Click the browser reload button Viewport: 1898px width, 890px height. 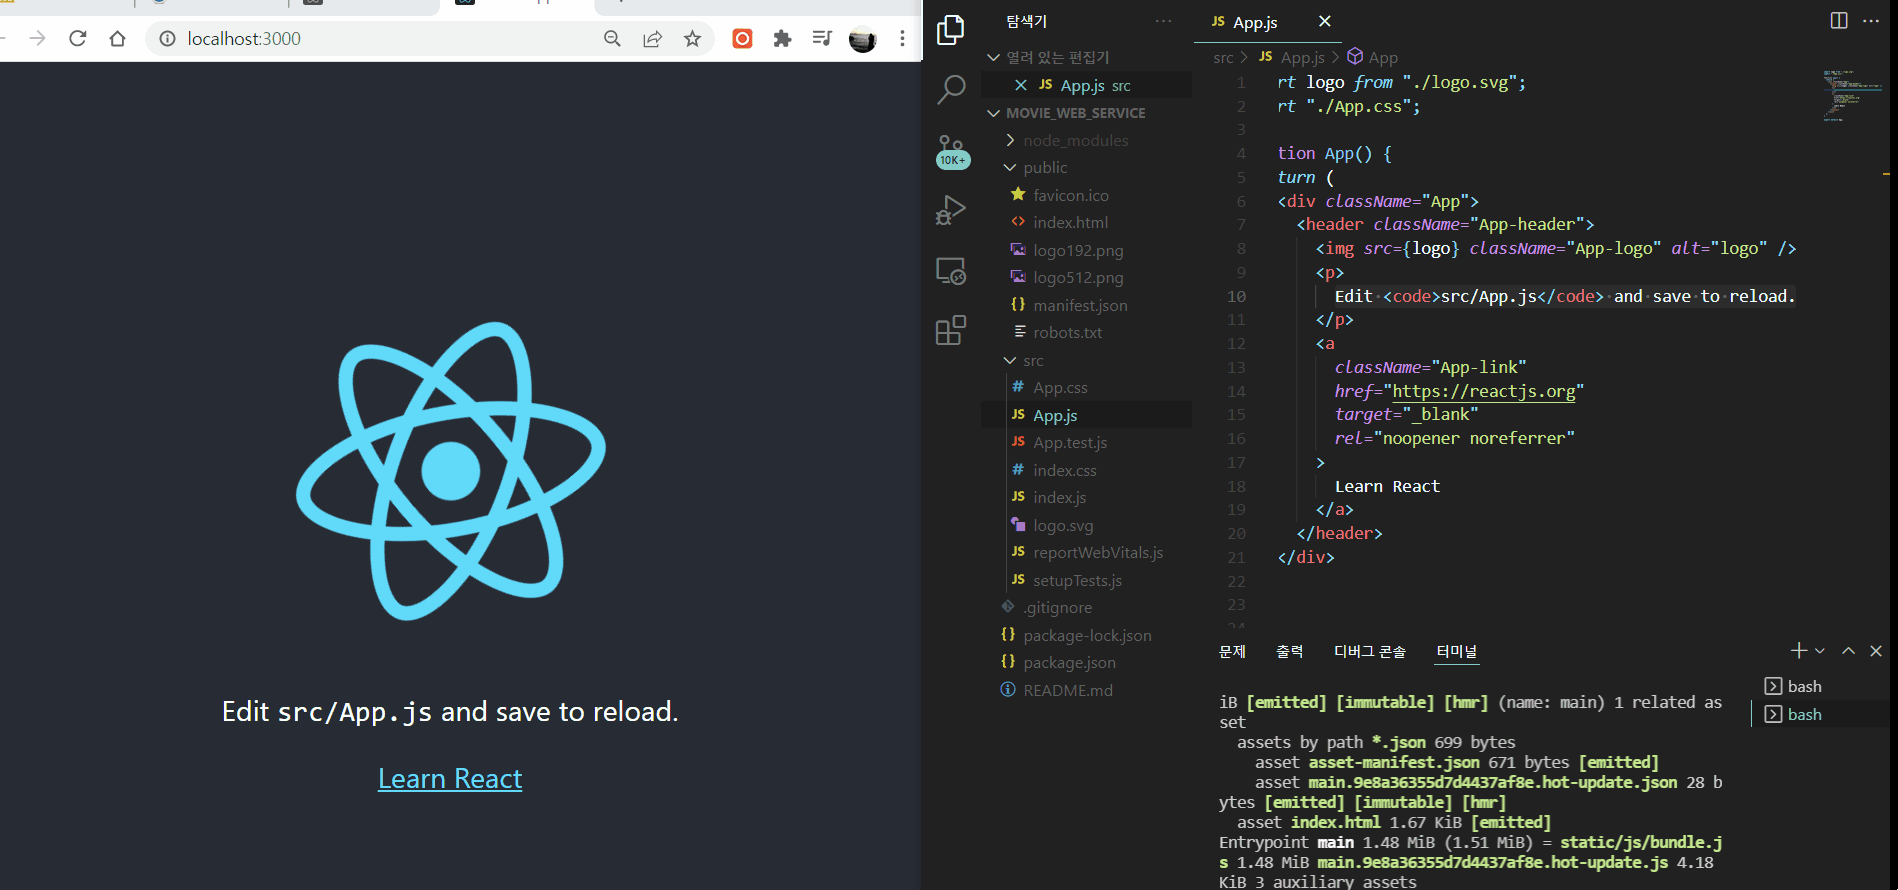78,38
